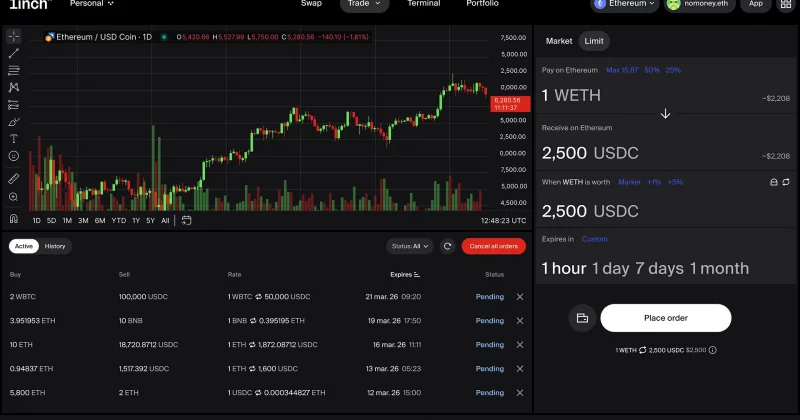This screenshot has width=800, height=420.
Task: Select the chart patterns tool
Action: coord(14,87)
